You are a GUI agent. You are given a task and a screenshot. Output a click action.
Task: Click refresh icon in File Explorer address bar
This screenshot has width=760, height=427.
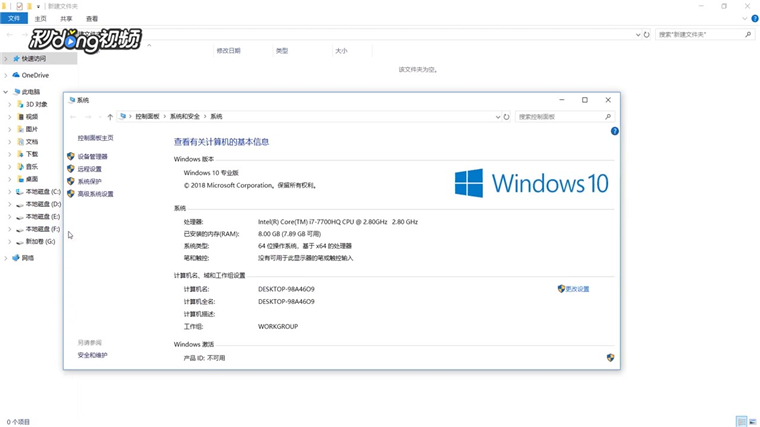pyautogui.click(x=647, y=35)
